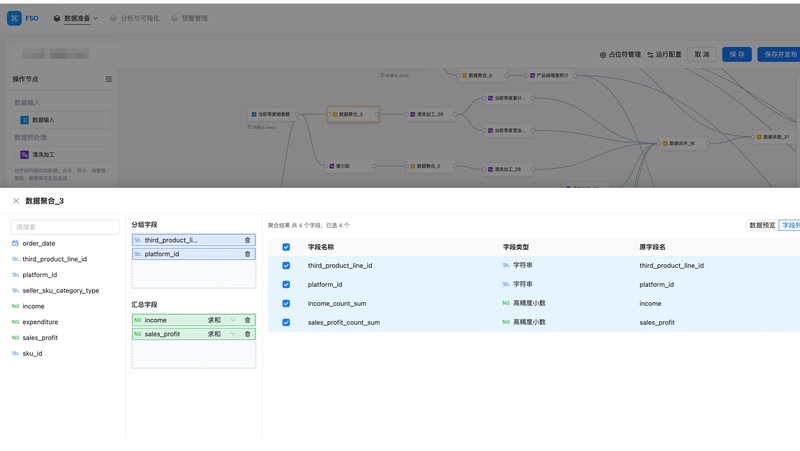Click the 保存 button
800x451 pixels.
[x=737, y=55]
